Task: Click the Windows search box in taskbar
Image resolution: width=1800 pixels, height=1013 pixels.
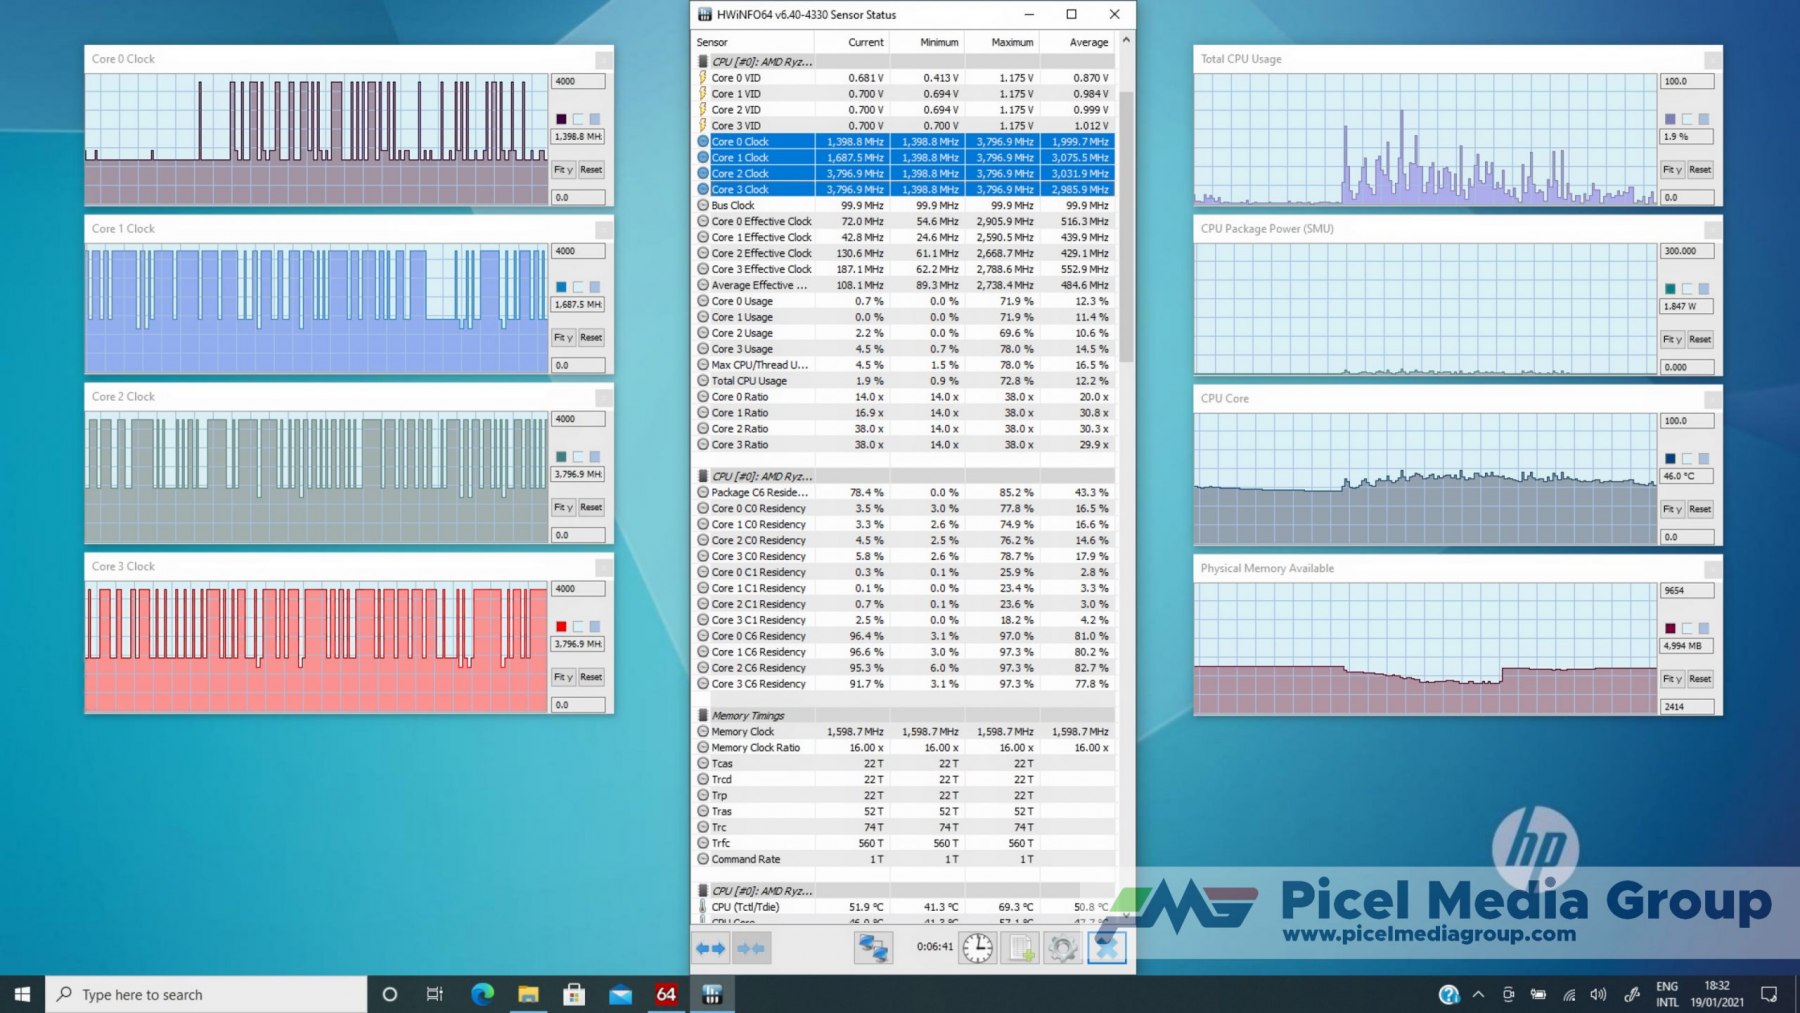Action: click(x=206, y=994)
